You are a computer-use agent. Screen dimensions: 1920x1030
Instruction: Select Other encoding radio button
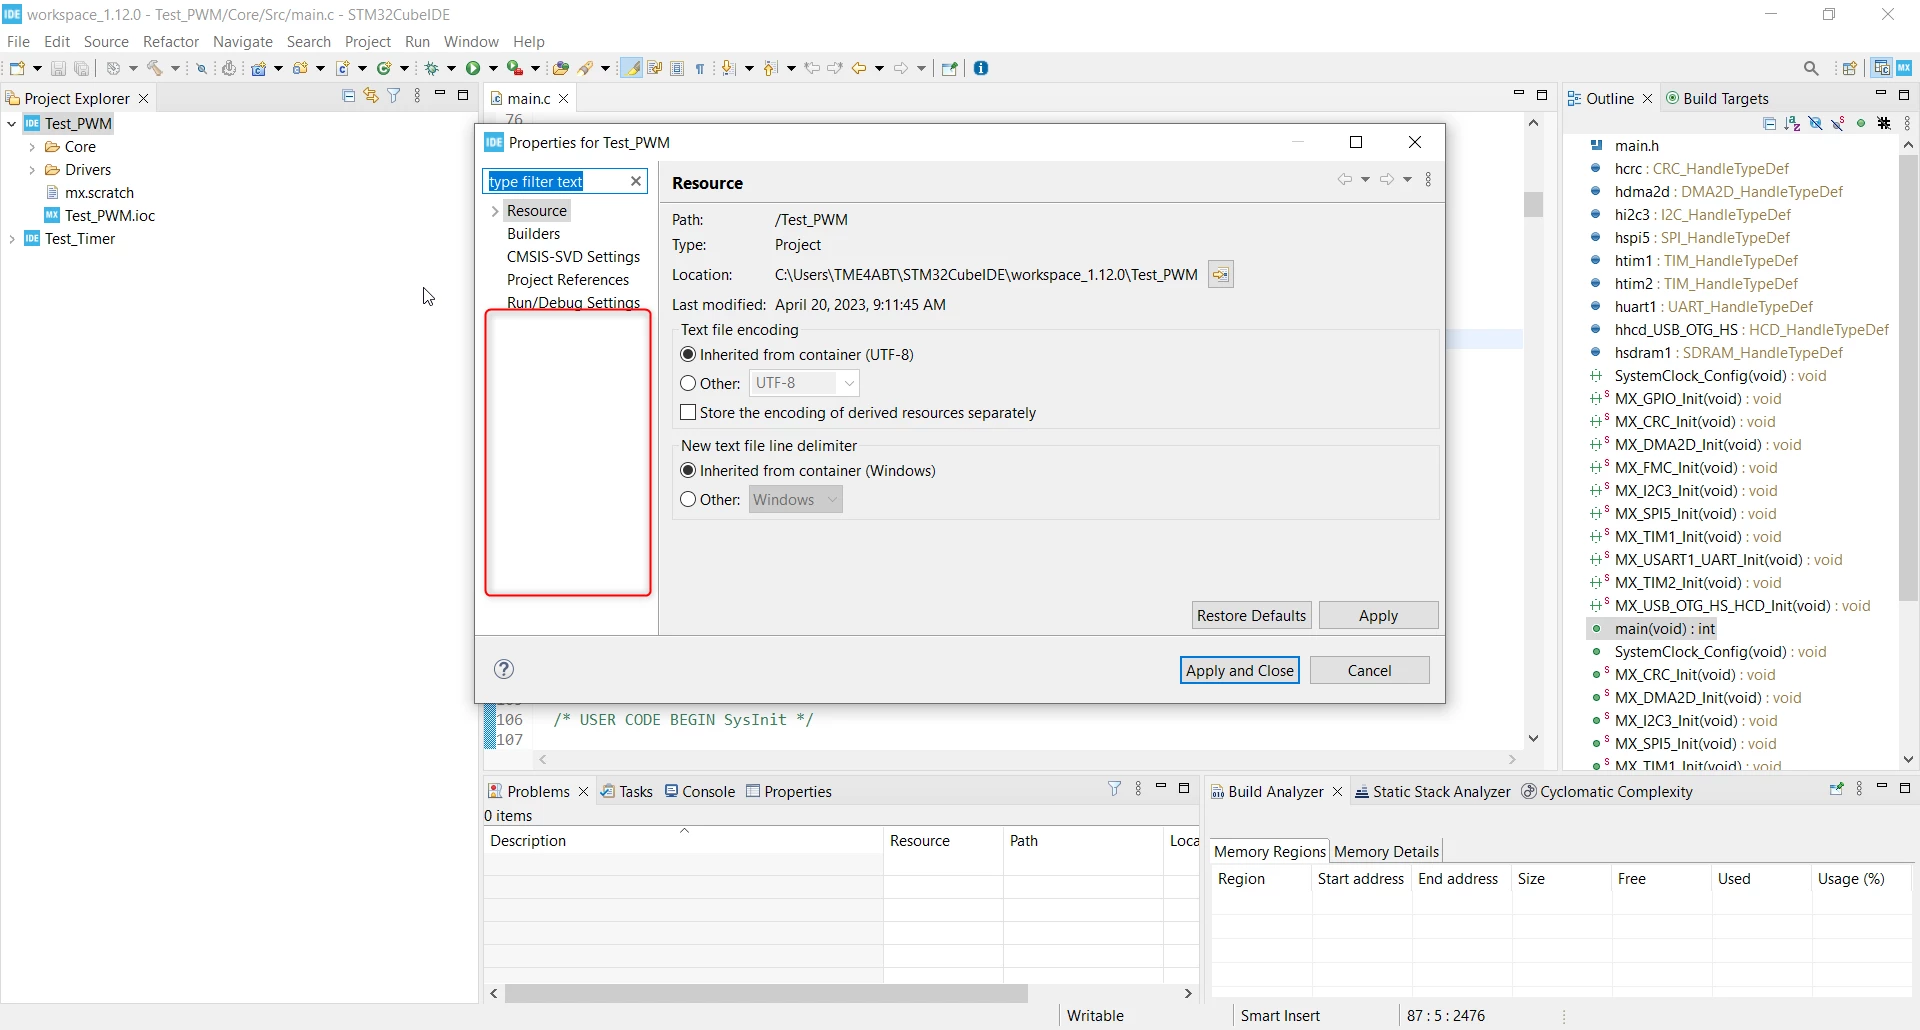pyautogui.click(x=688, y=383)
